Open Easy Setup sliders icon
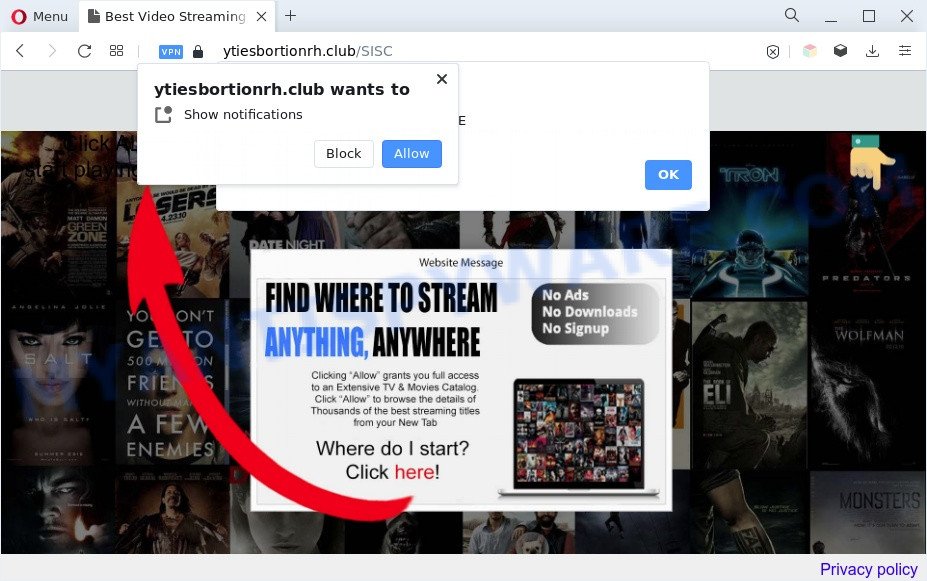Image resolution: width=927 pixels, height=581 pixels. tap(905, 51)
